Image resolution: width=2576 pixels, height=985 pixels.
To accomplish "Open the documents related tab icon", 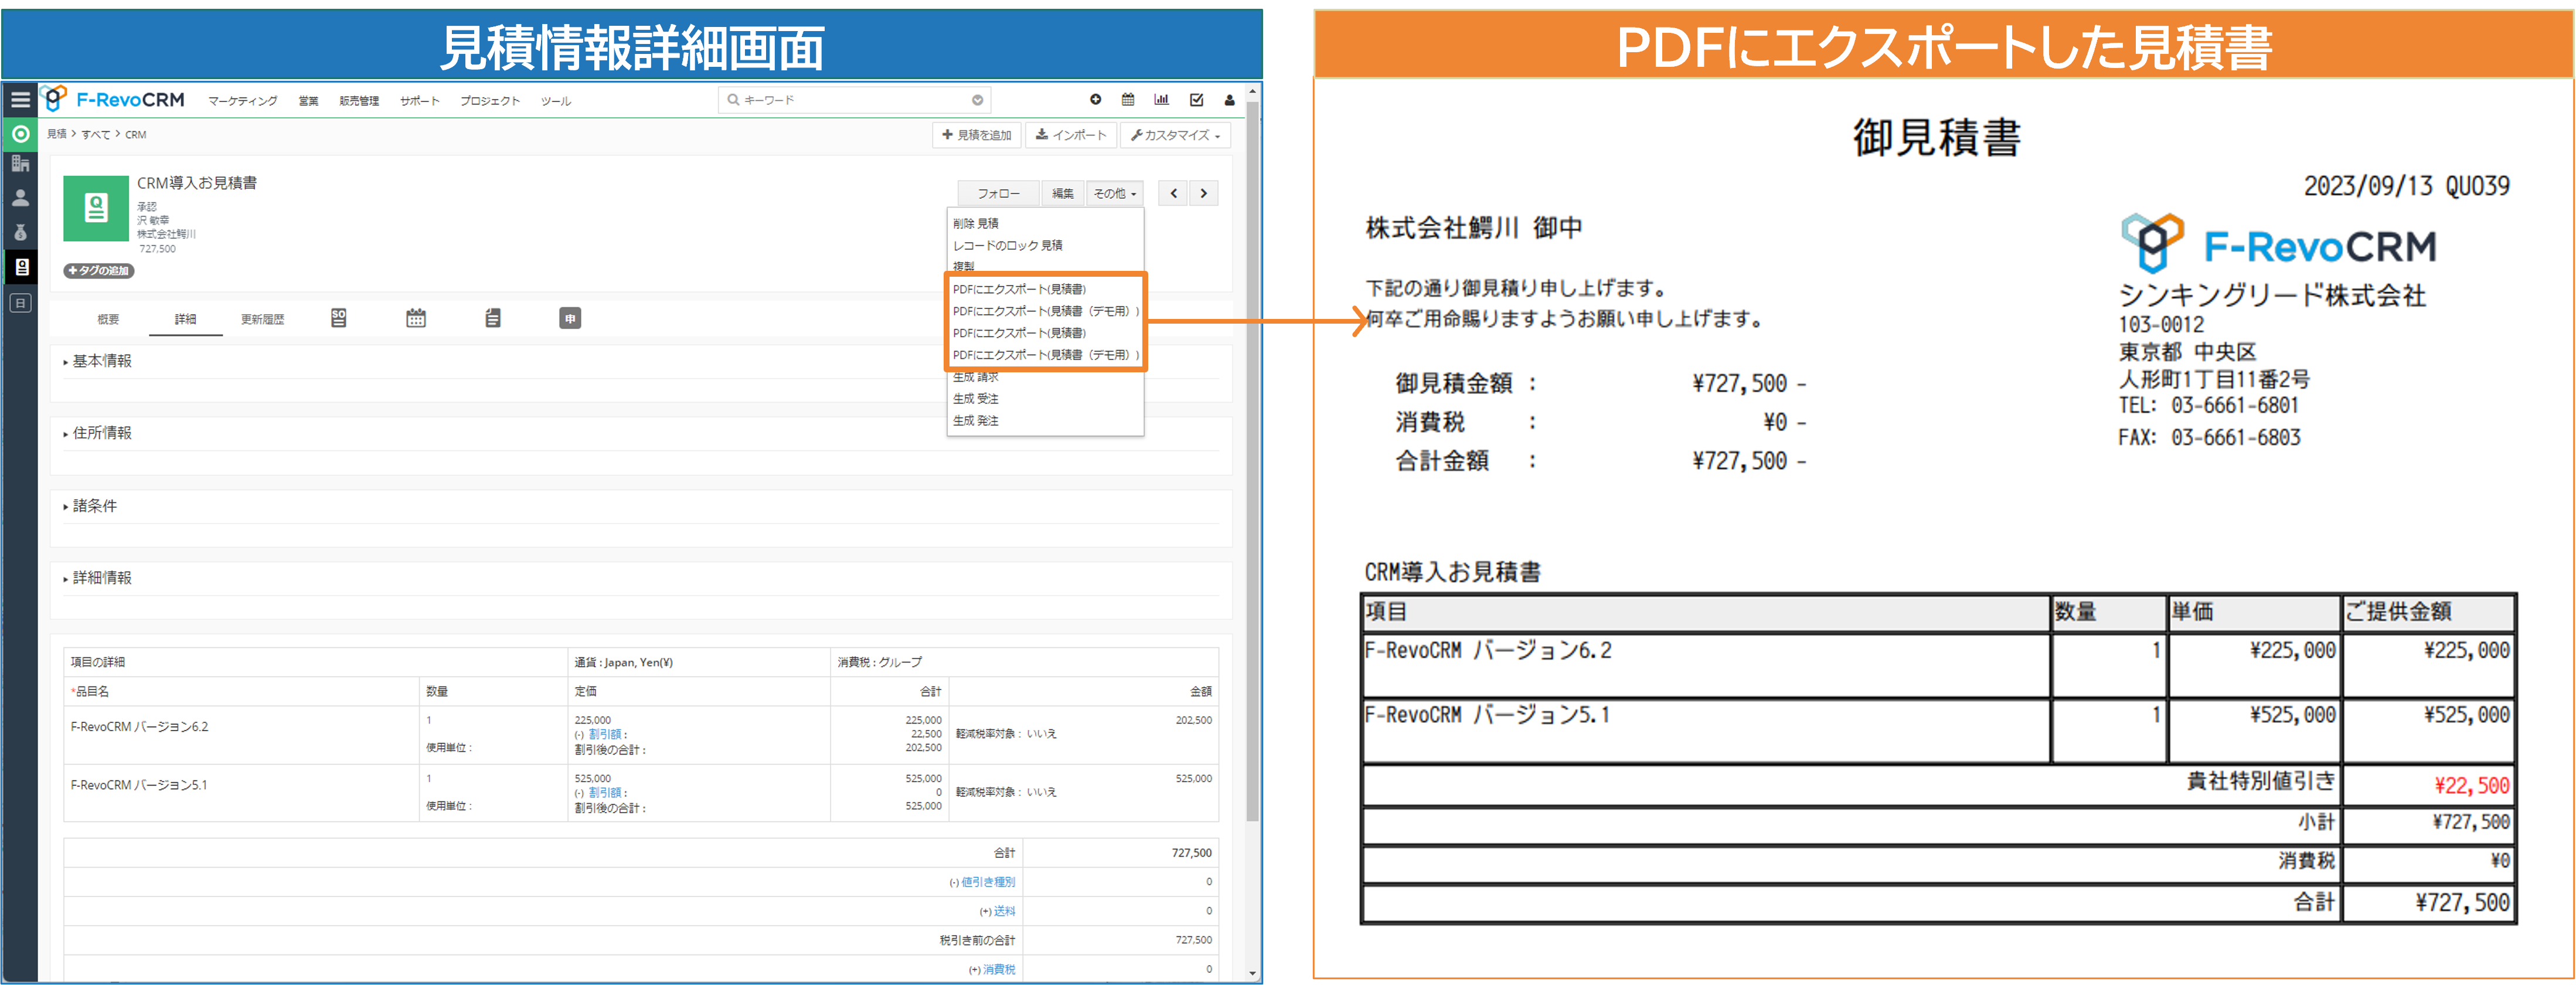I will pyautogui.click(x=493, y=318).
